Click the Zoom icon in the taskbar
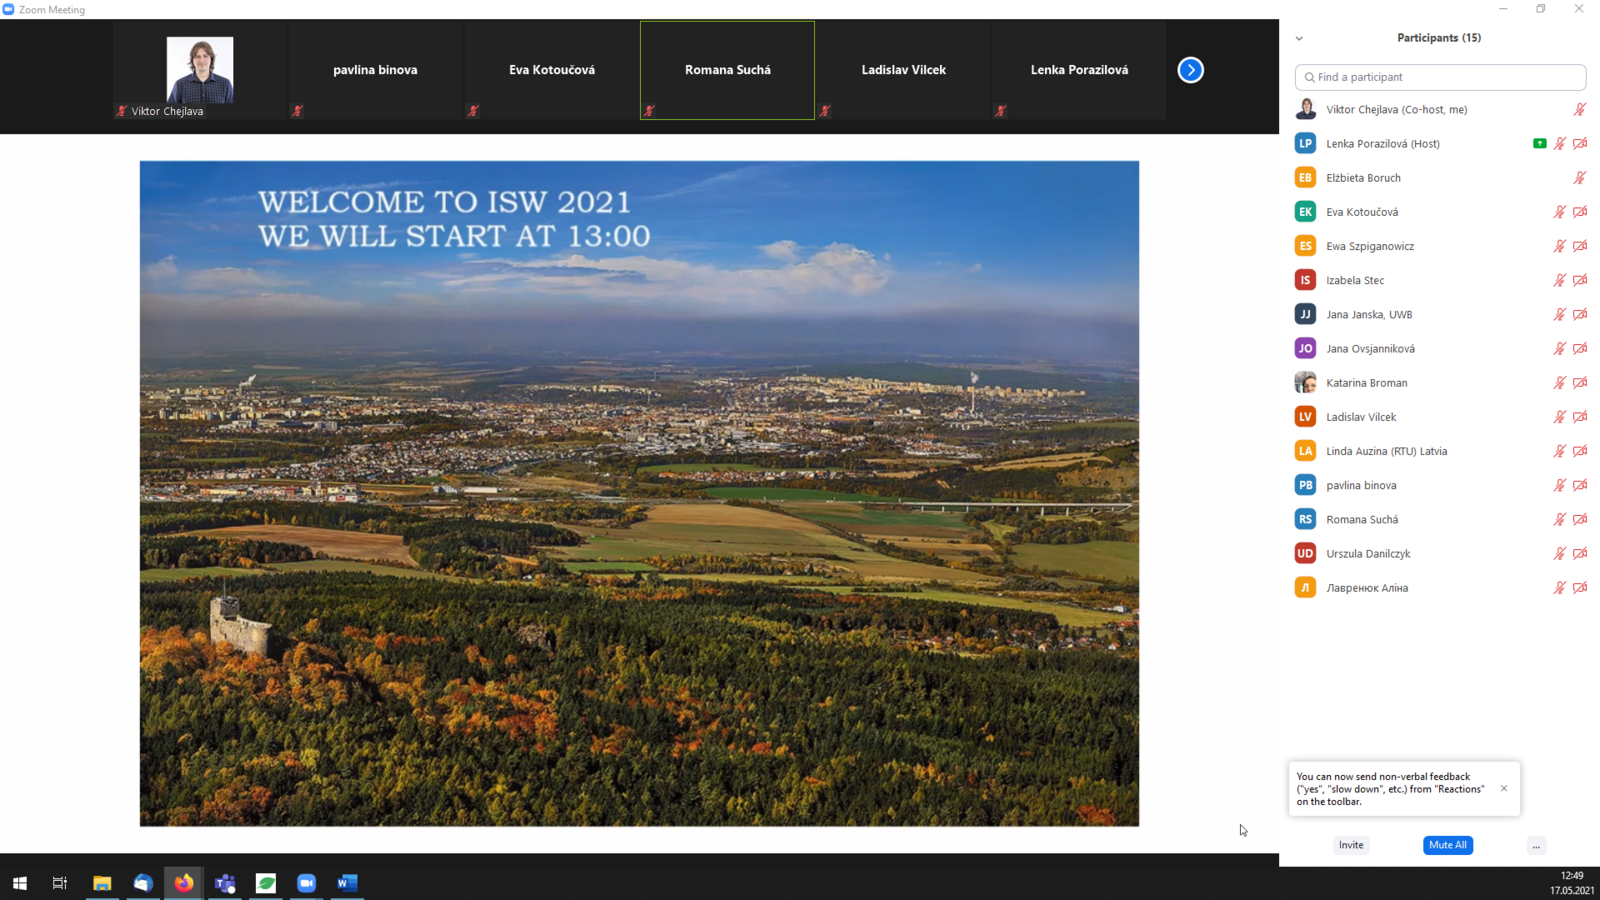Screen dimensions: 1600x900 306,883
